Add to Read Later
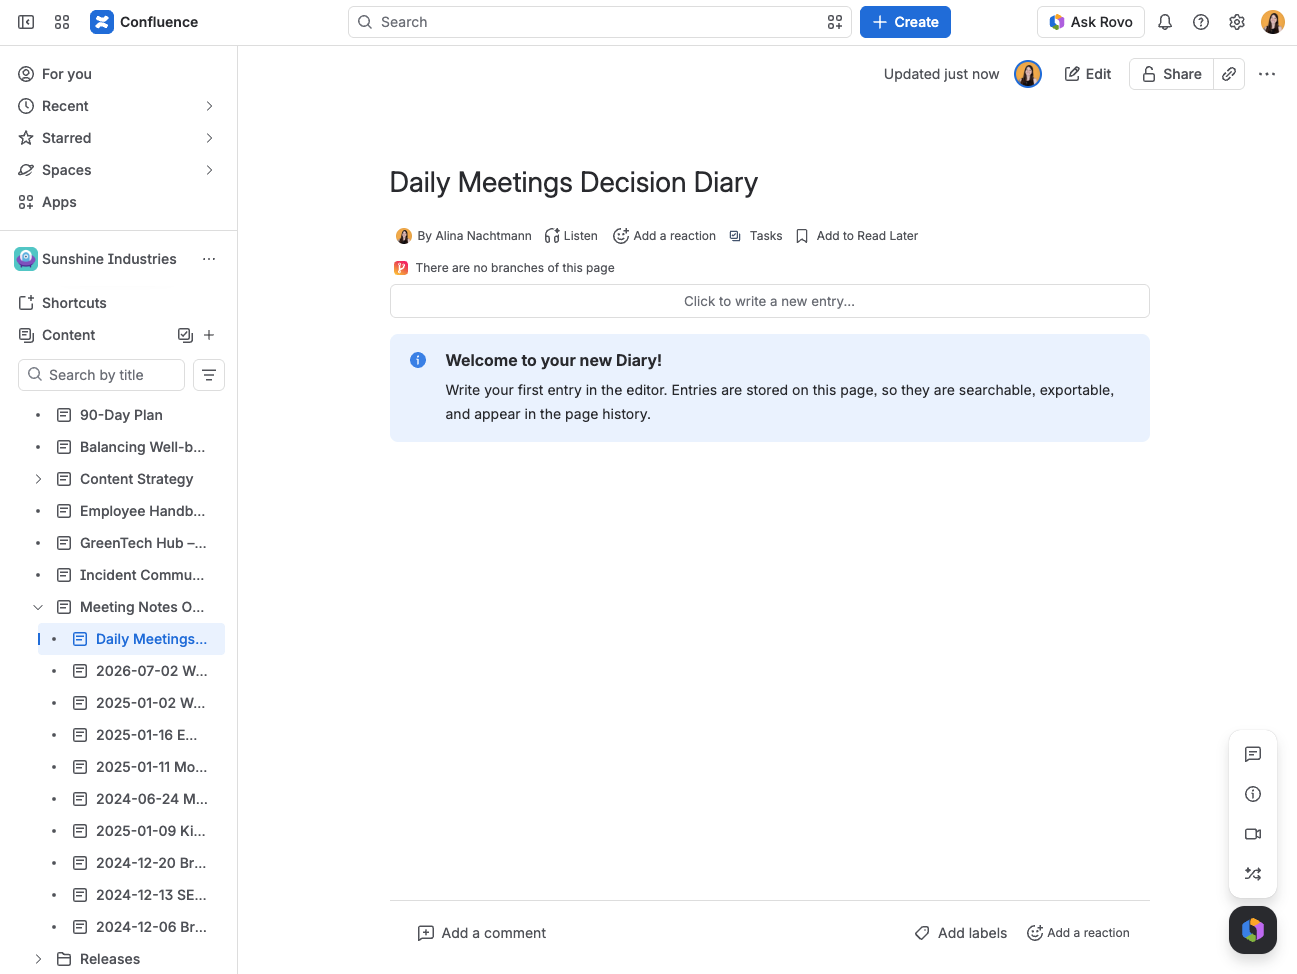Screen dimensions: 1297x974 856,236
